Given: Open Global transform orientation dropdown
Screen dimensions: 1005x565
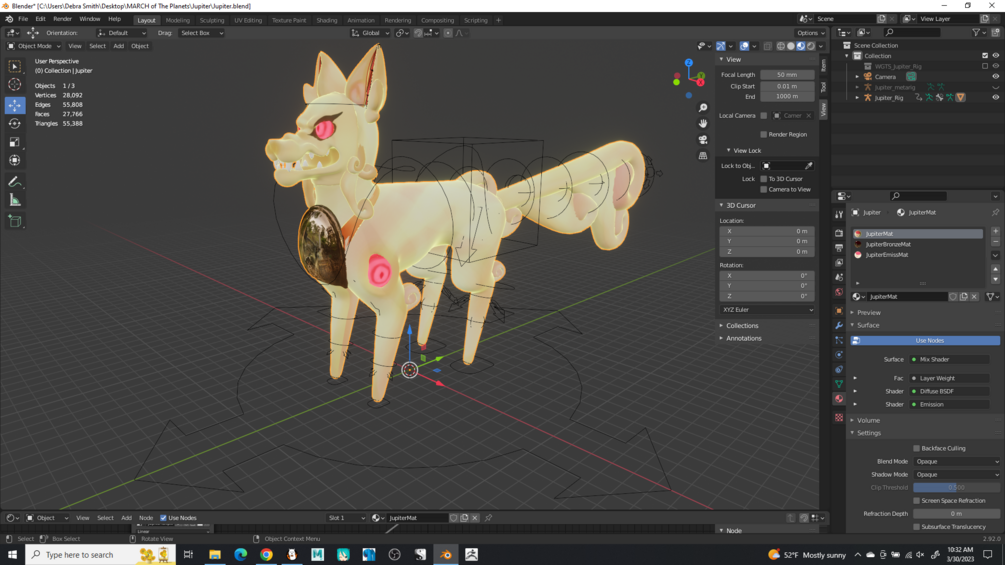Looking at the screenshot, I should coord(370,33).
